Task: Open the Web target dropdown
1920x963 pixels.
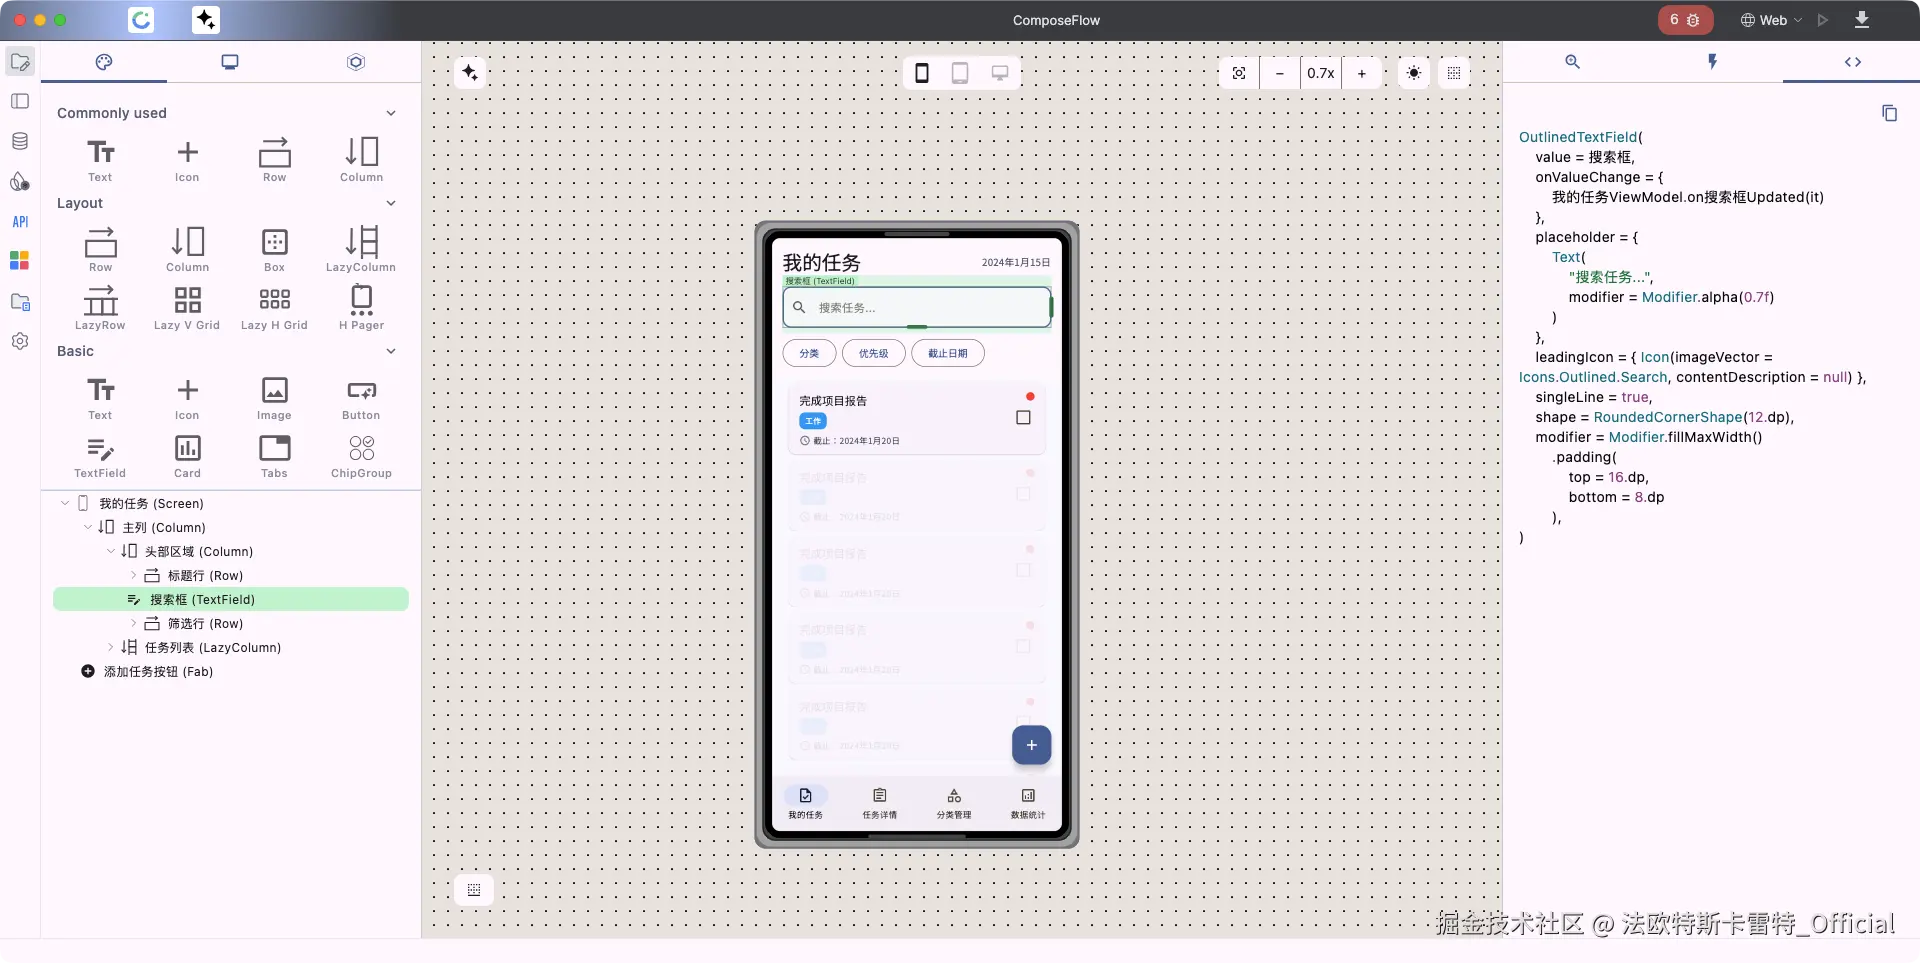Action: (1771, 20)
